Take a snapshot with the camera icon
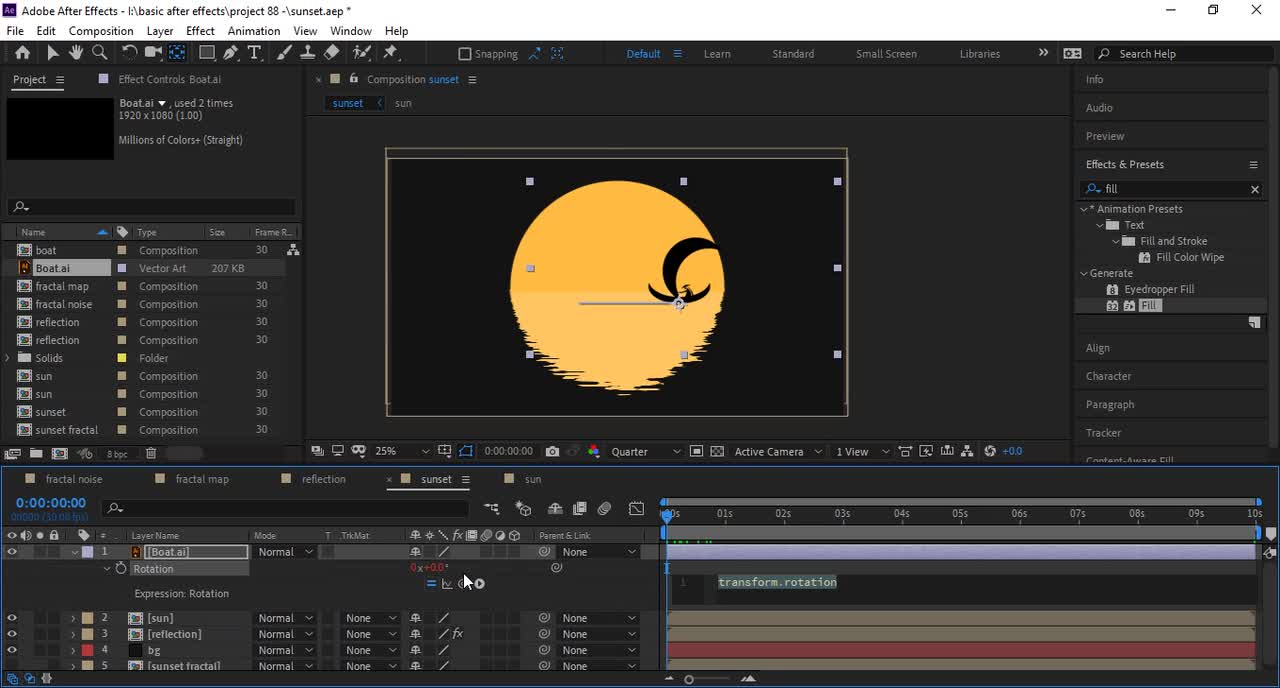This screenshot has height=688, width=1280. (x=552, y=452)
